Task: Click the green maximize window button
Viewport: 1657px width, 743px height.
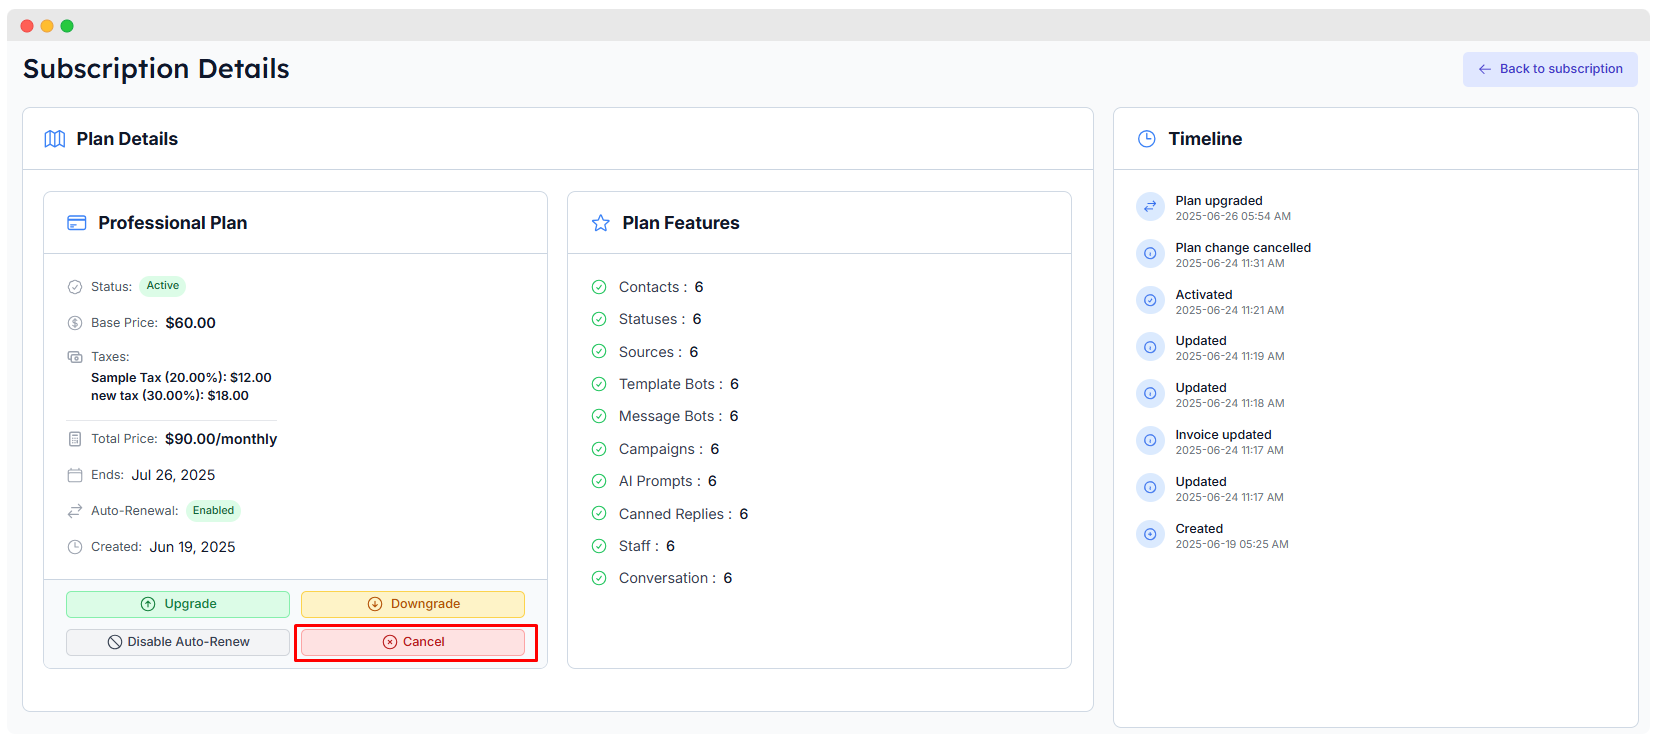Action: [67, 26]
